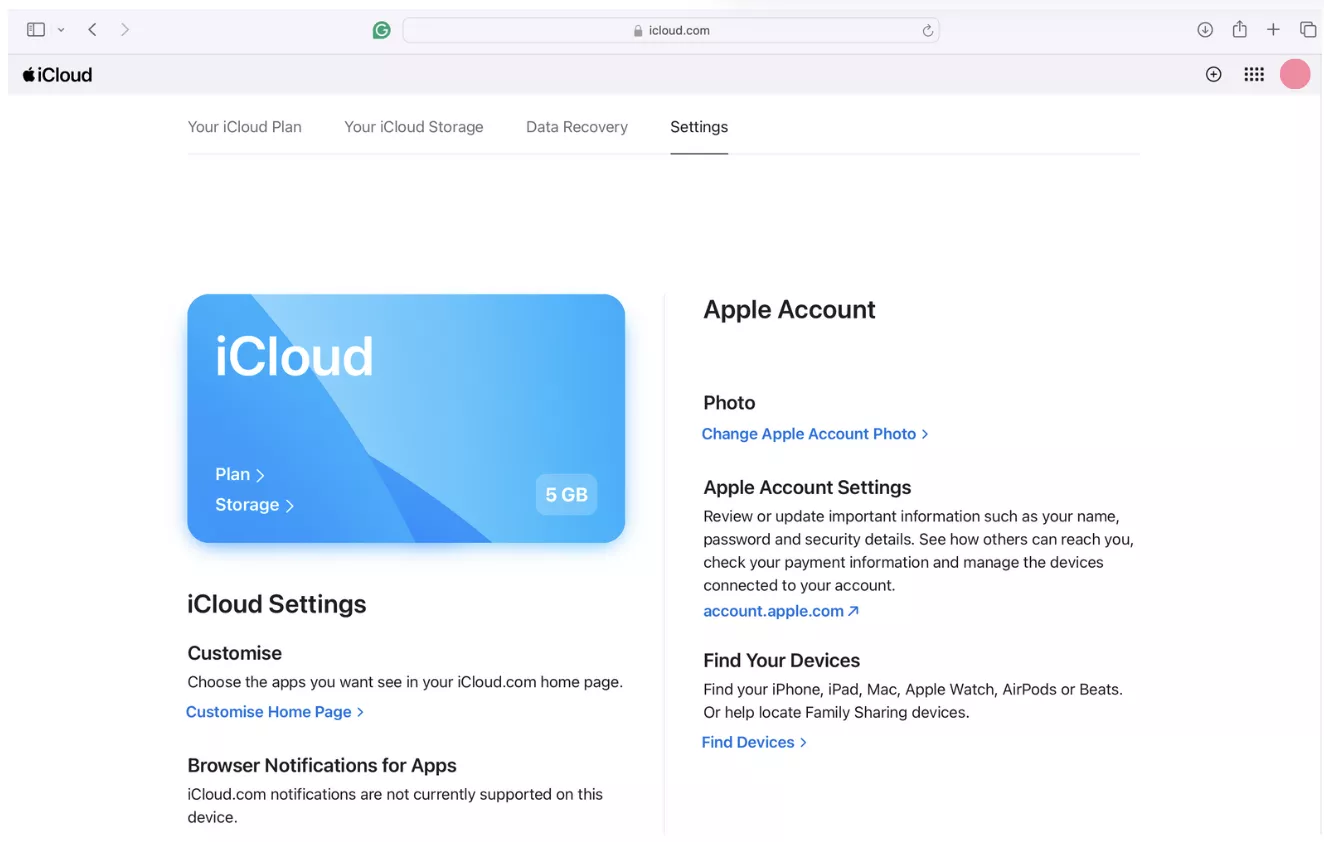Open the pink account avatar menu
1324x842 pixels.
(1295, 74)
